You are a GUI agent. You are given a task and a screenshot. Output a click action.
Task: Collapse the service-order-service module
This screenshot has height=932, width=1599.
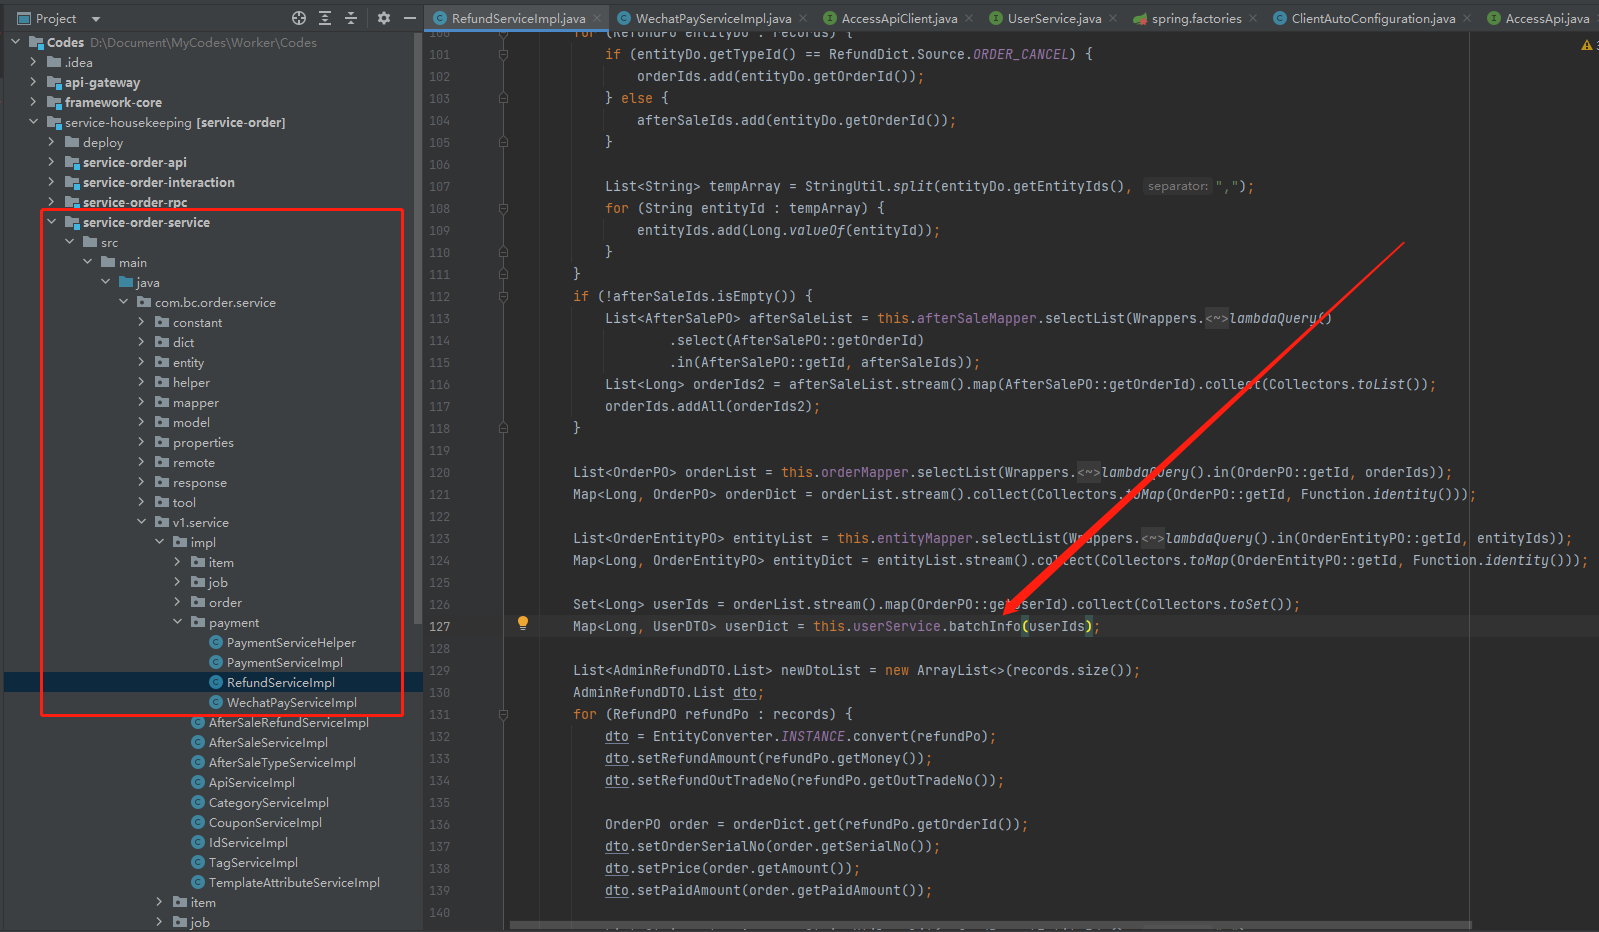[x=51, y=222]
